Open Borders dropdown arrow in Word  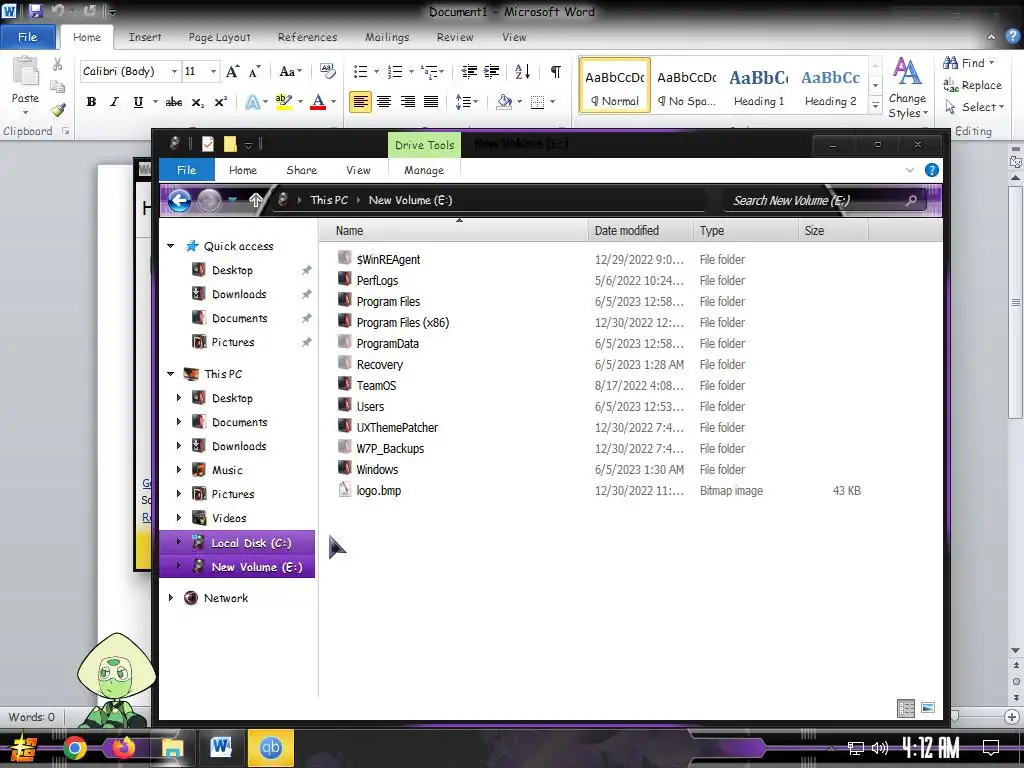552,102
